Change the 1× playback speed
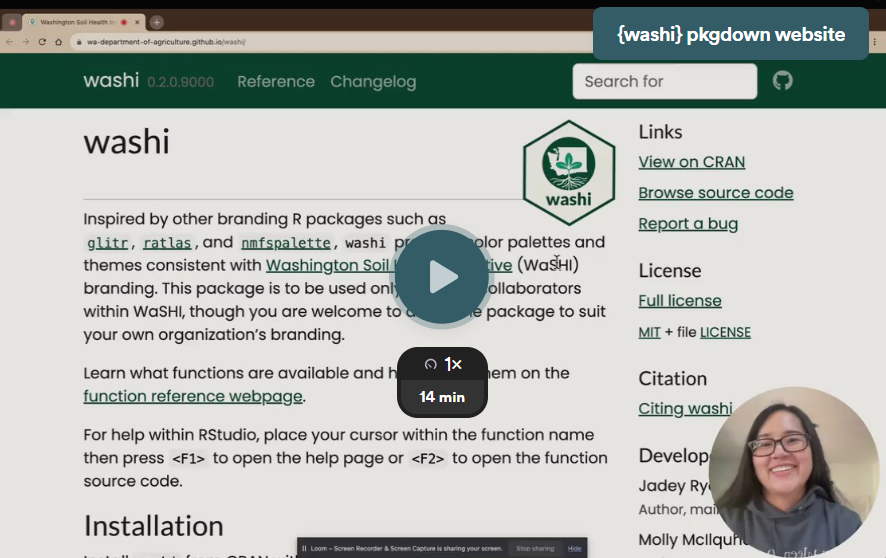Image resolution: width=886 pixels, height=558 pixels. (x=443, y=365)
